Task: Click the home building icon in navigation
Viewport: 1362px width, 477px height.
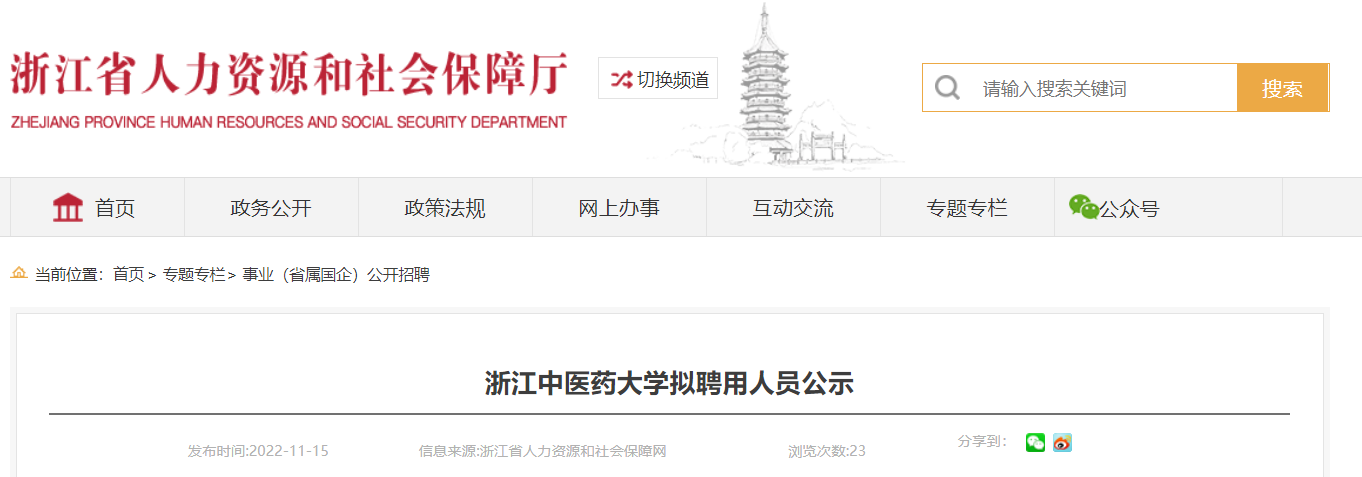Action: pyautogui.click(x=68, y=208)
